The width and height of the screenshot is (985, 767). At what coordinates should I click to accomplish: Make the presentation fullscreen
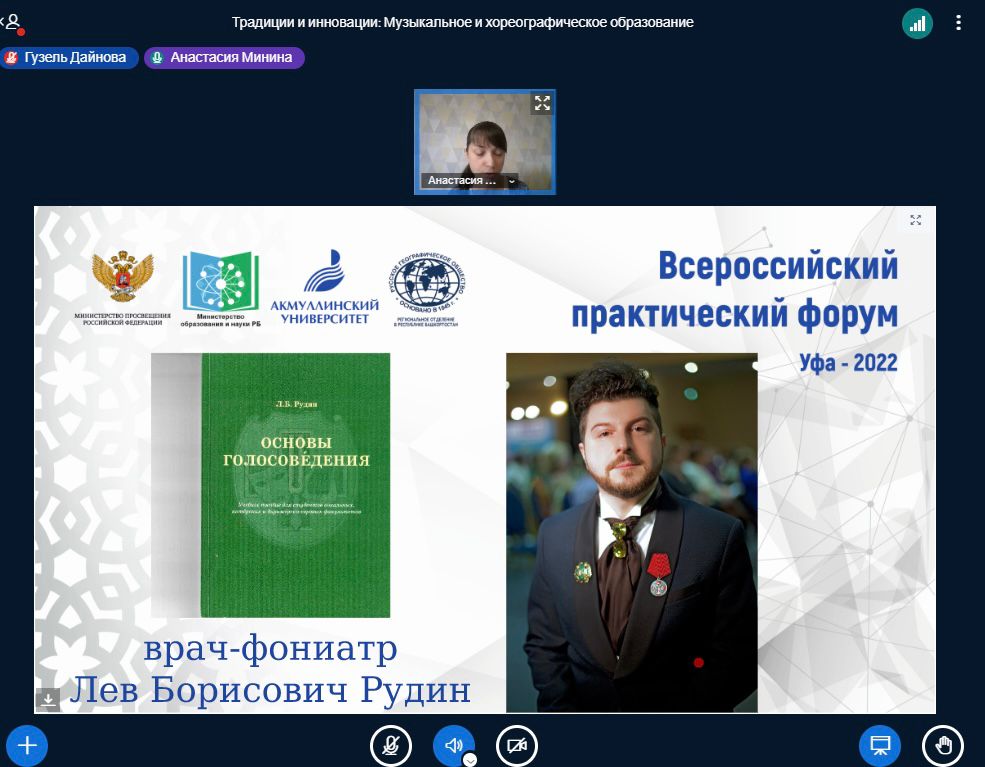point(915,220)
